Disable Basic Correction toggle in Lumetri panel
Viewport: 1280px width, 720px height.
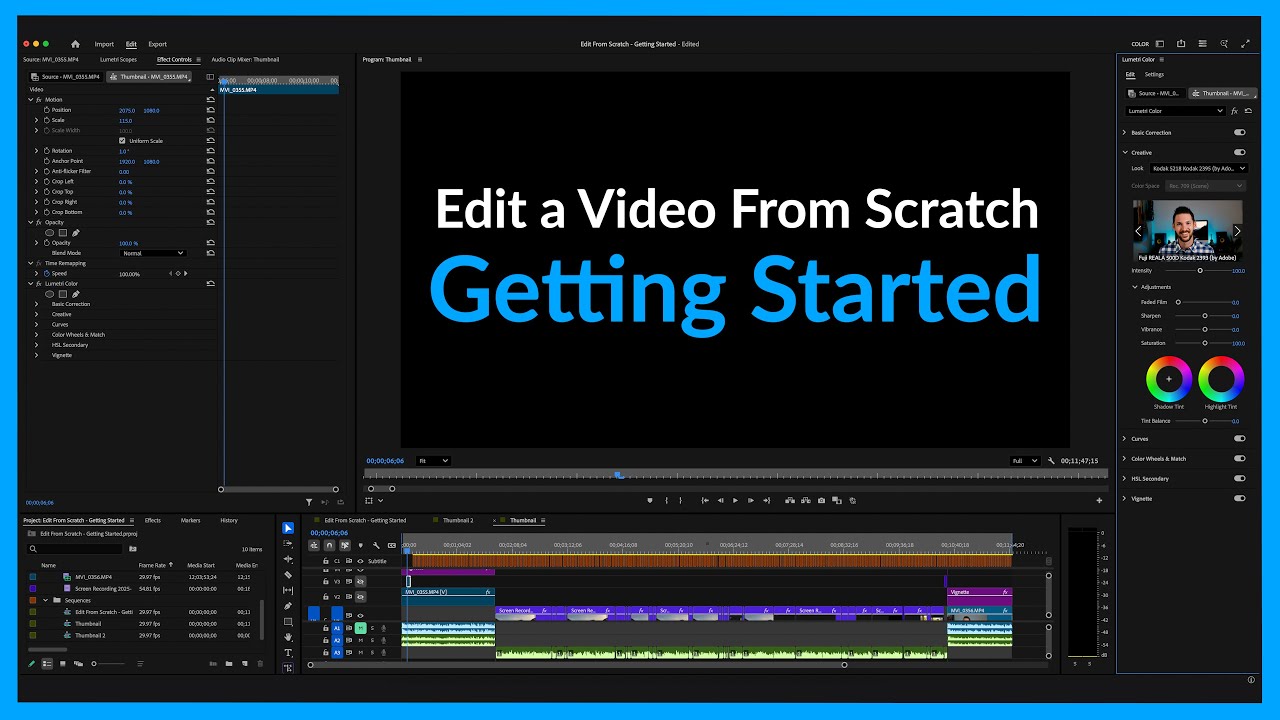(1240, 132)
